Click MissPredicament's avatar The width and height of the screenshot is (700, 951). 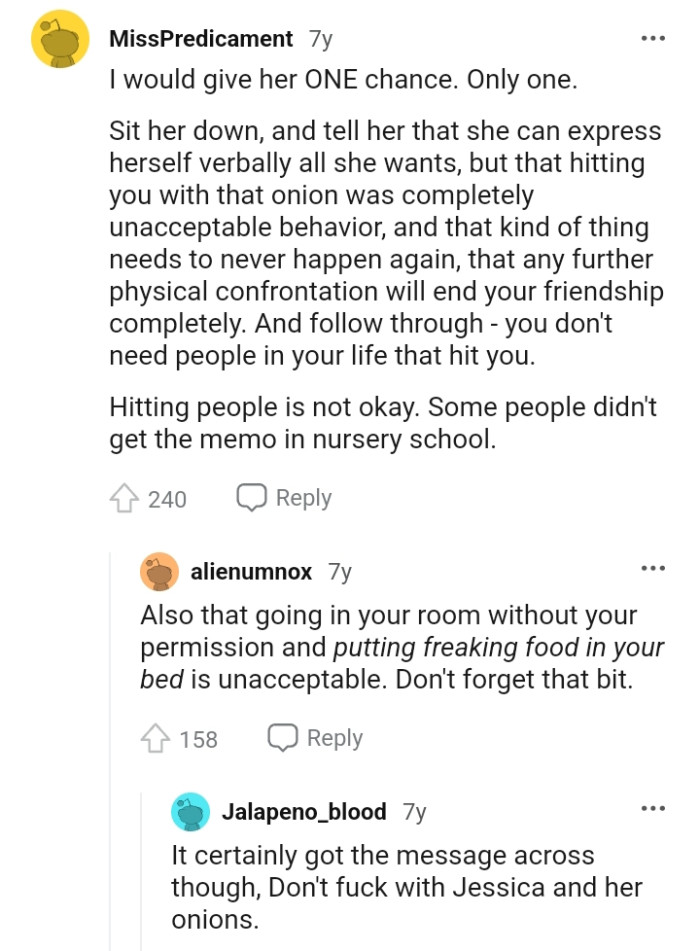point(60,38)
